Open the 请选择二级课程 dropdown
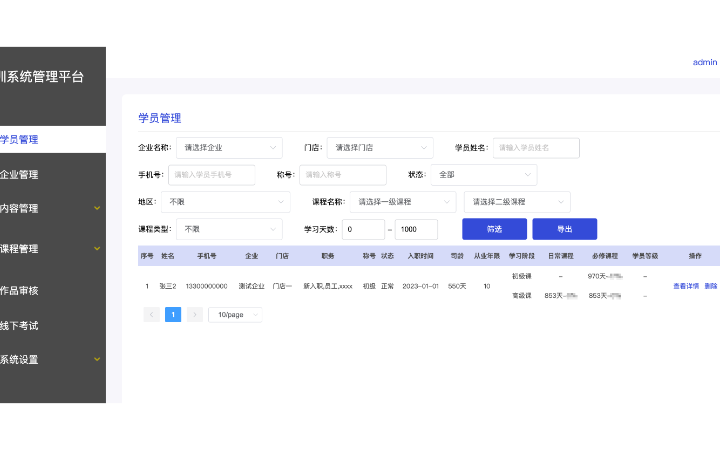Screen dimensions: 720x450 pos(517,202)
